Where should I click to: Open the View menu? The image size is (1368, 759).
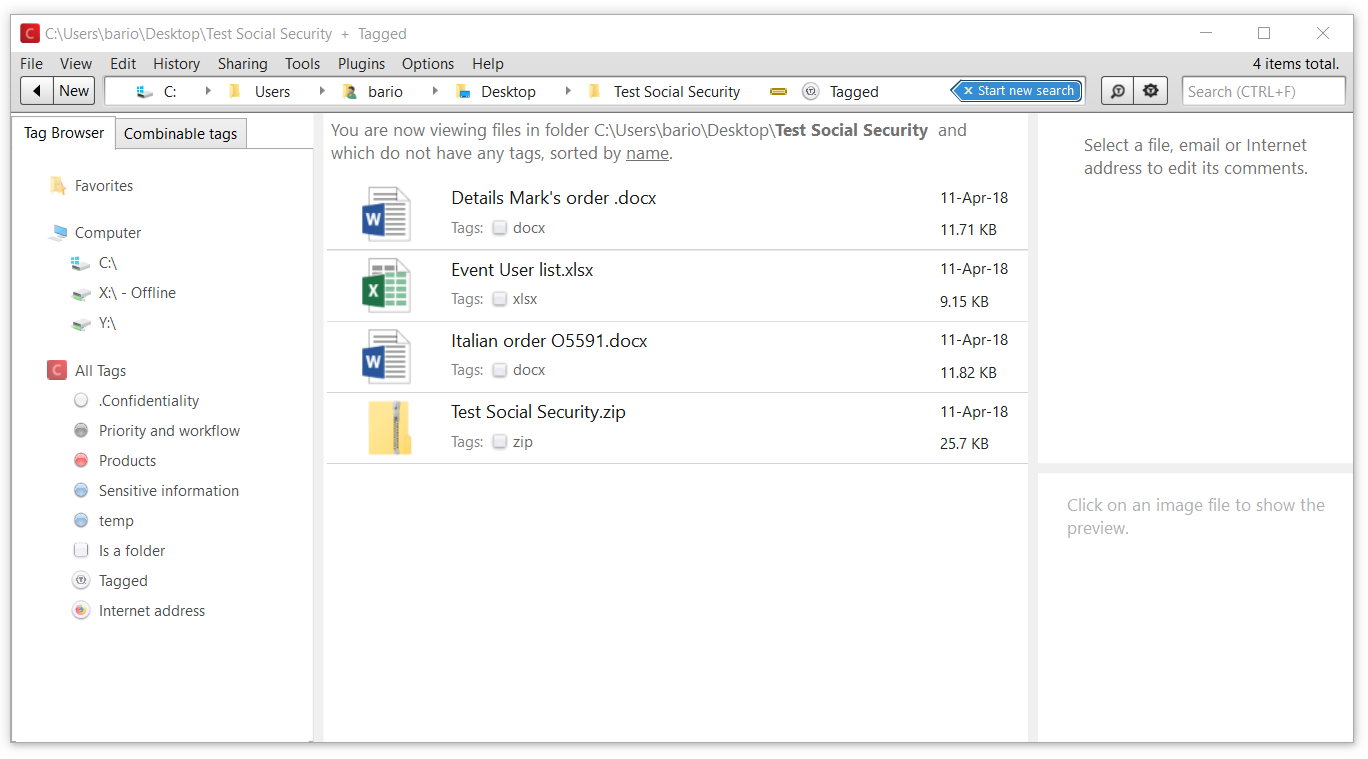coord(76,63)
